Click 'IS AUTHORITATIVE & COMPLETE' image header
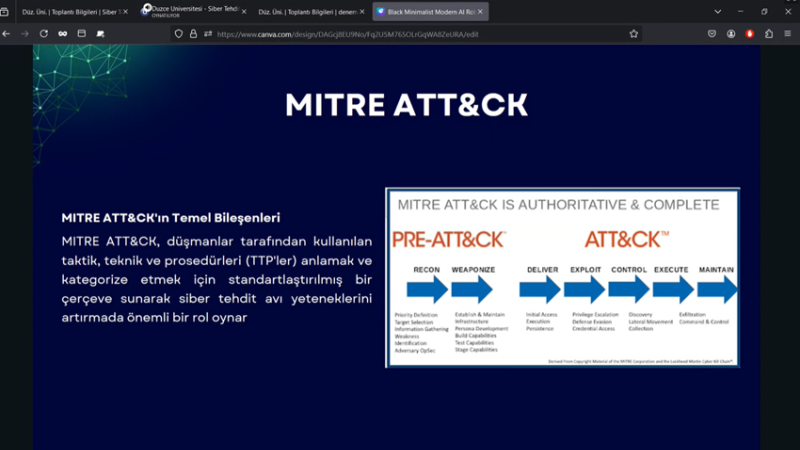This screenshot has height=450, width=800. coord(610,205)
